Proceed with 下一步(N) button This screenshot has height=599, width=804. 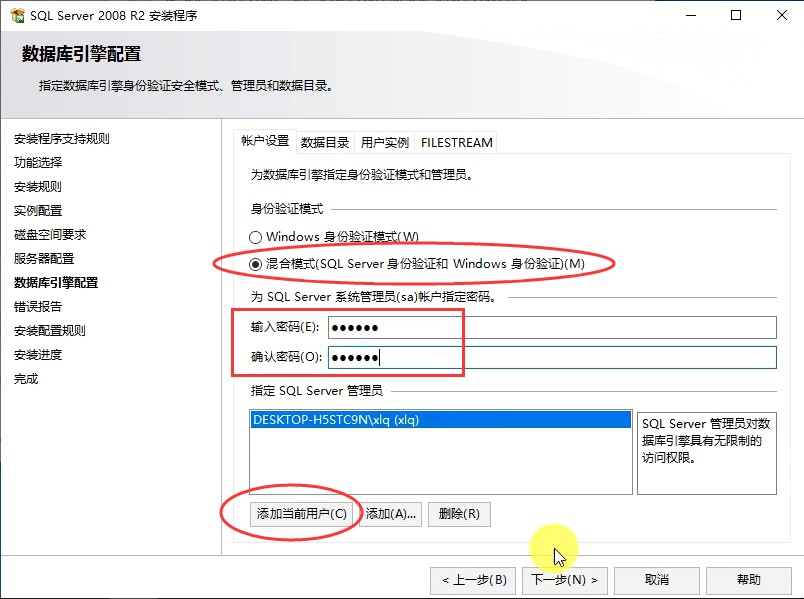pyautogui.click(x=565, y=580)
